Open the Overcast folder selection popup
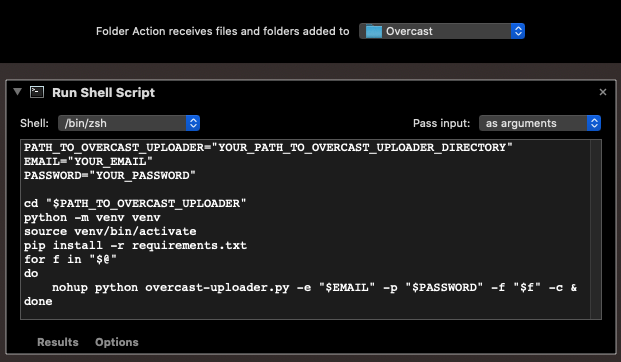 tap(442, 31)
